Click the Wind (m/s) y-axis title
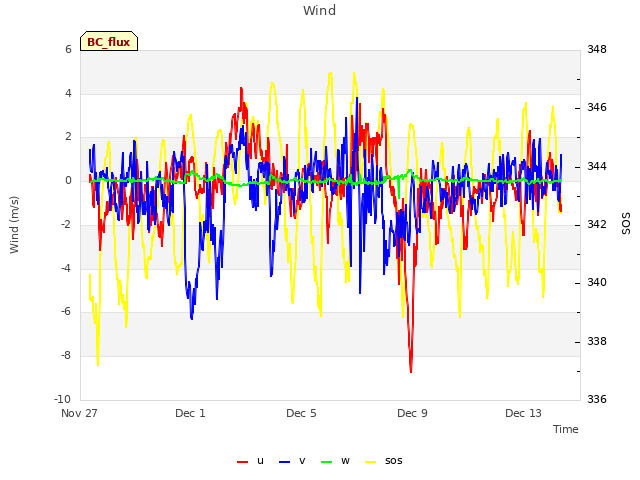 [x=14, y=225]
